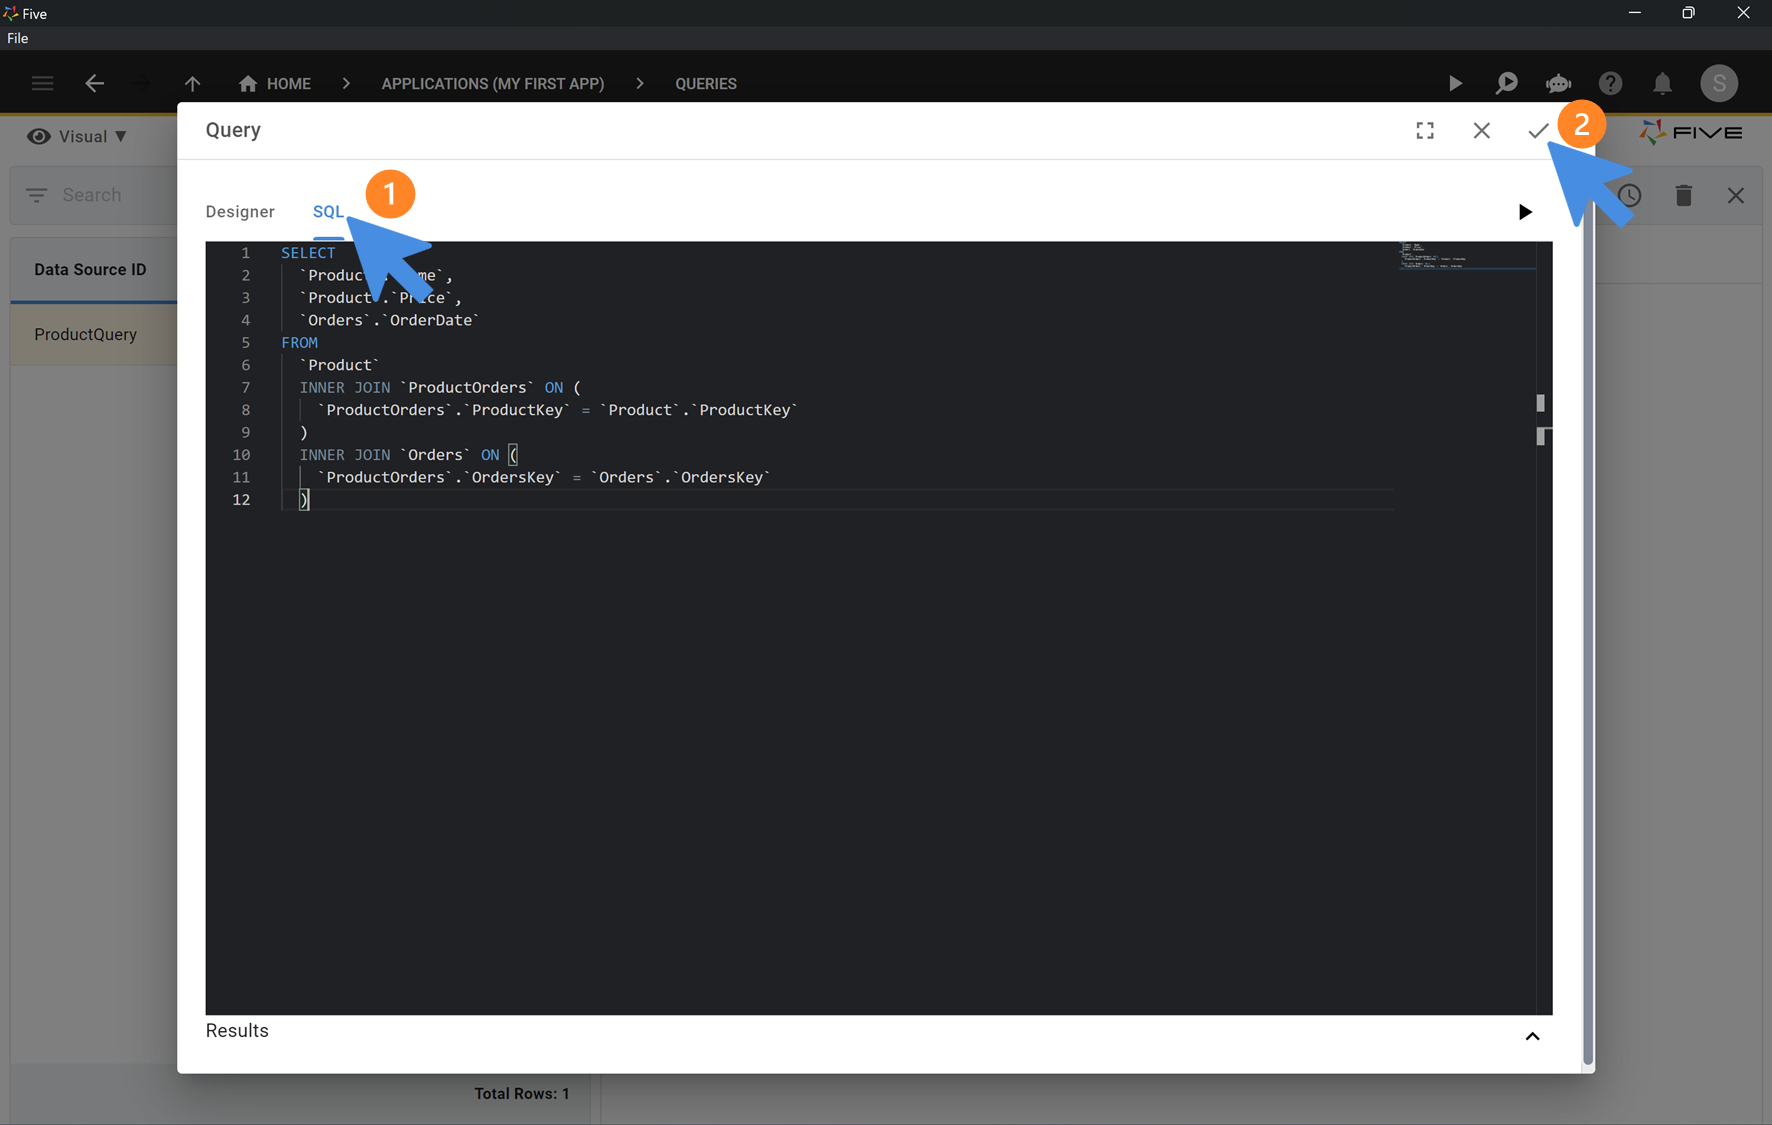Check notifications via the bell icon
Image resolution: width=1772 pixels, height=1125 pixels.
tap(1662, 83)
